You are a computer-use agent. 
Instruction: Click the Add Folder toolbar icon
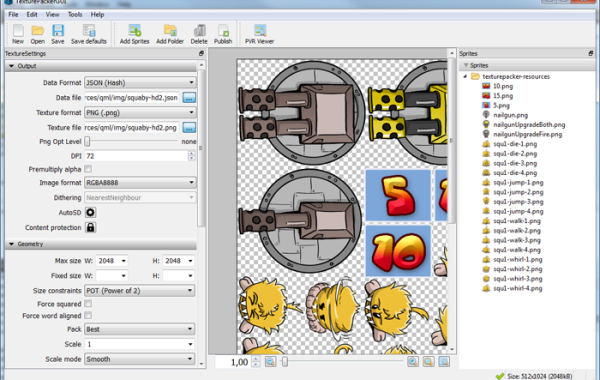pyautogui.click(x=170, y=34)
